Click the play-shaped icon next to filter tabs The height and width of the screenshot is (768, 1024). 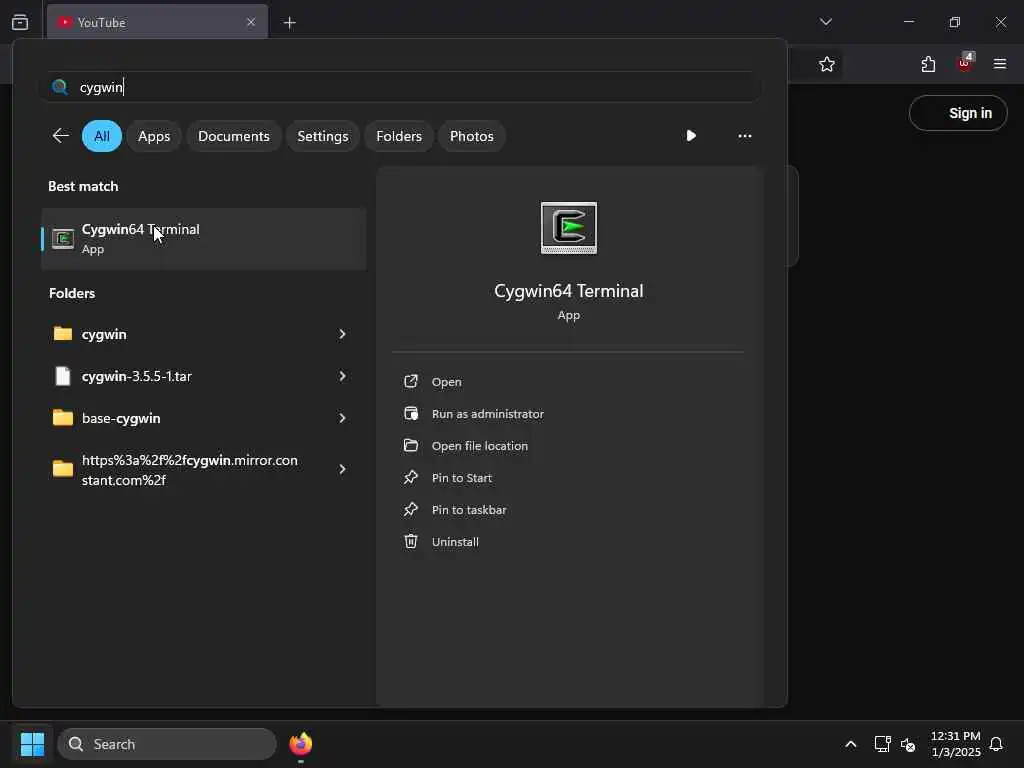pos(691,136)
